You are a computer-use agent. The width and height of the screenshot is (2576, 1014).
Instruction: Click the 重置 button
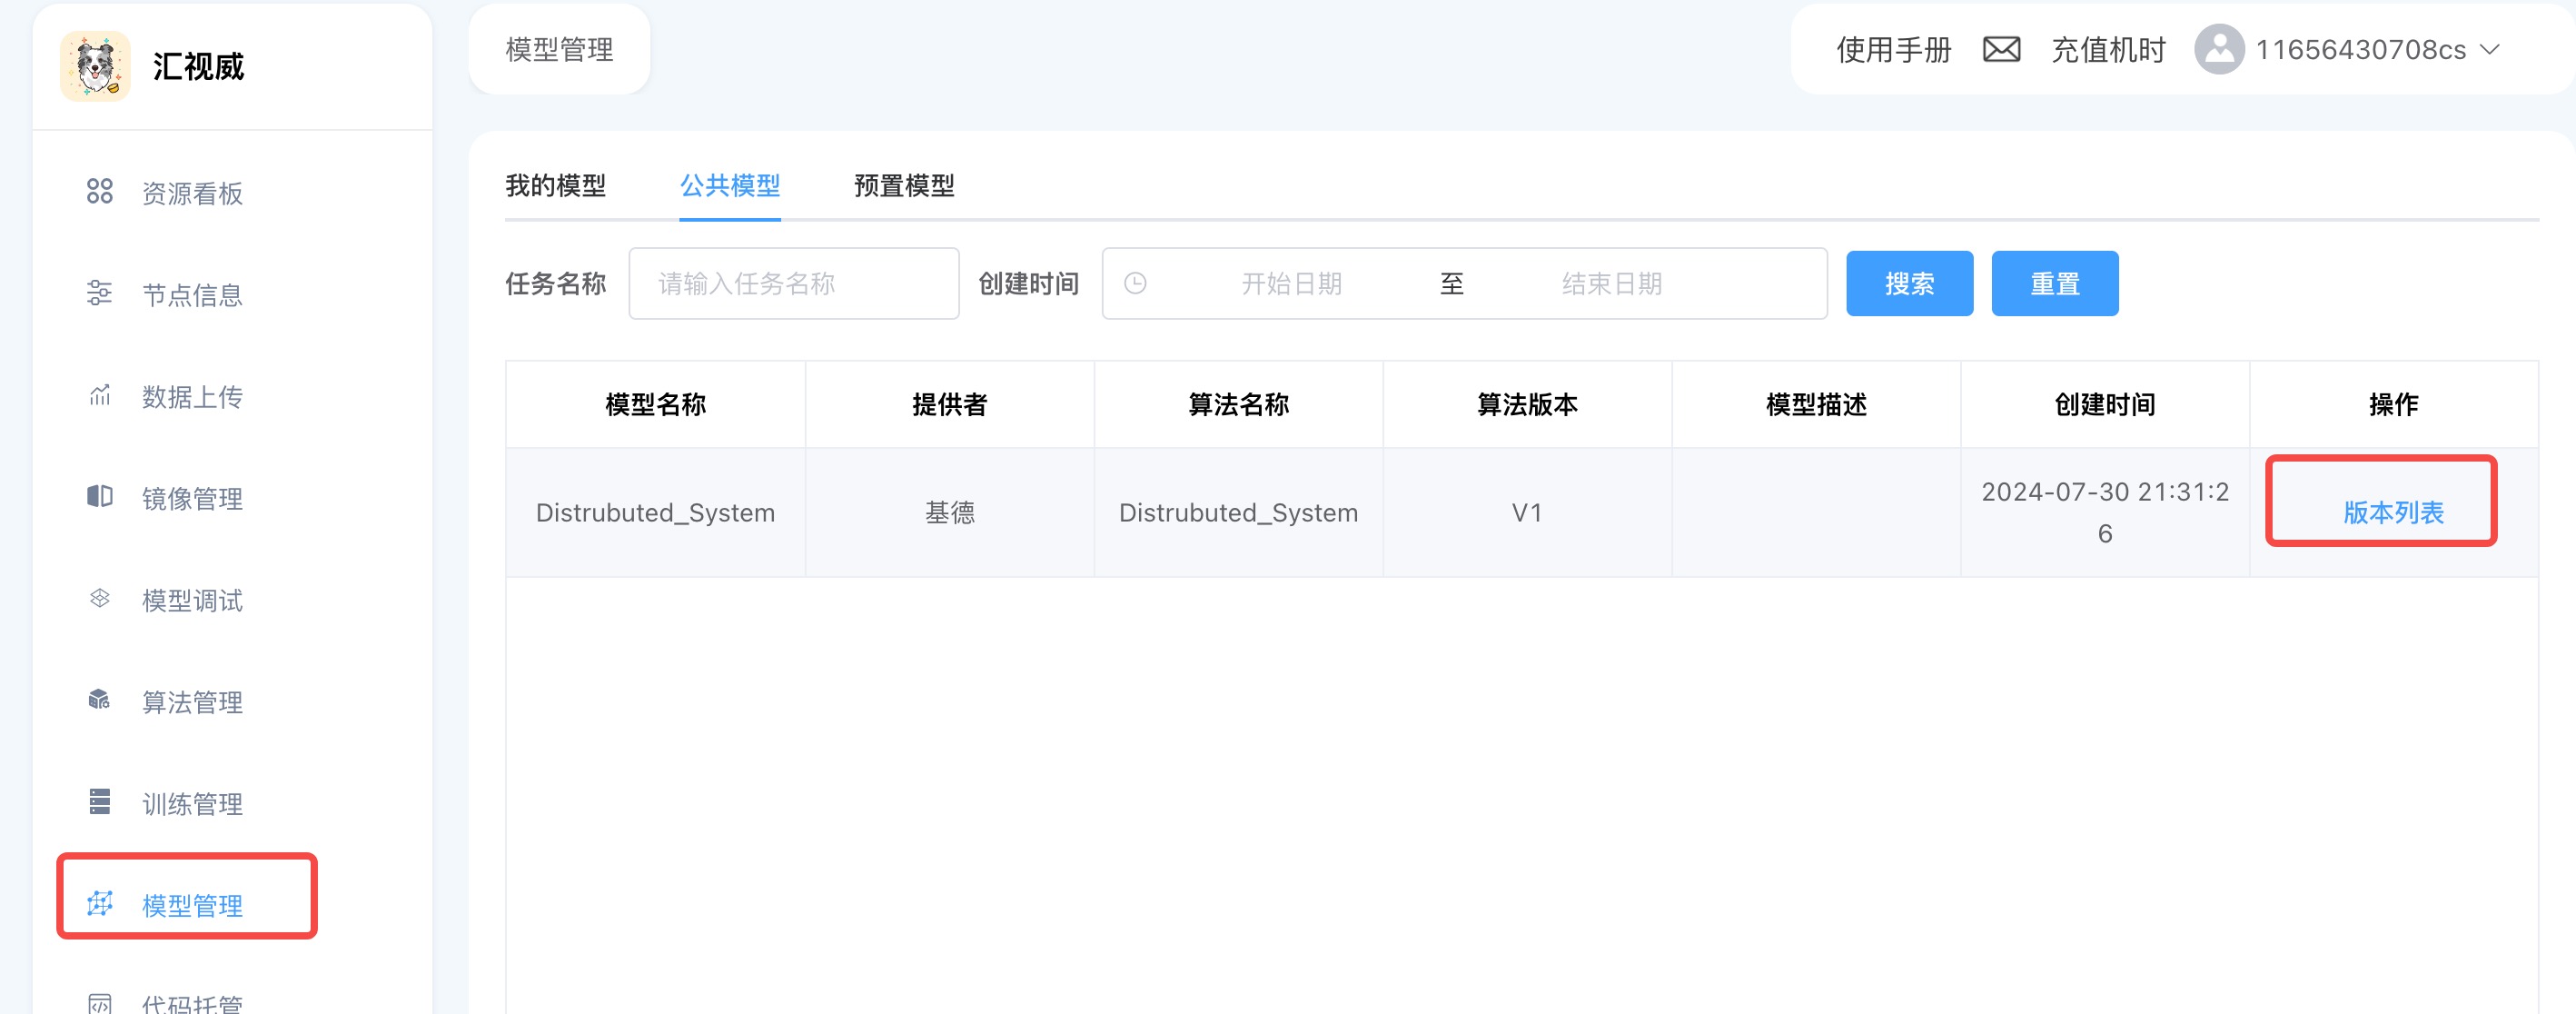tap(2054, 284)
